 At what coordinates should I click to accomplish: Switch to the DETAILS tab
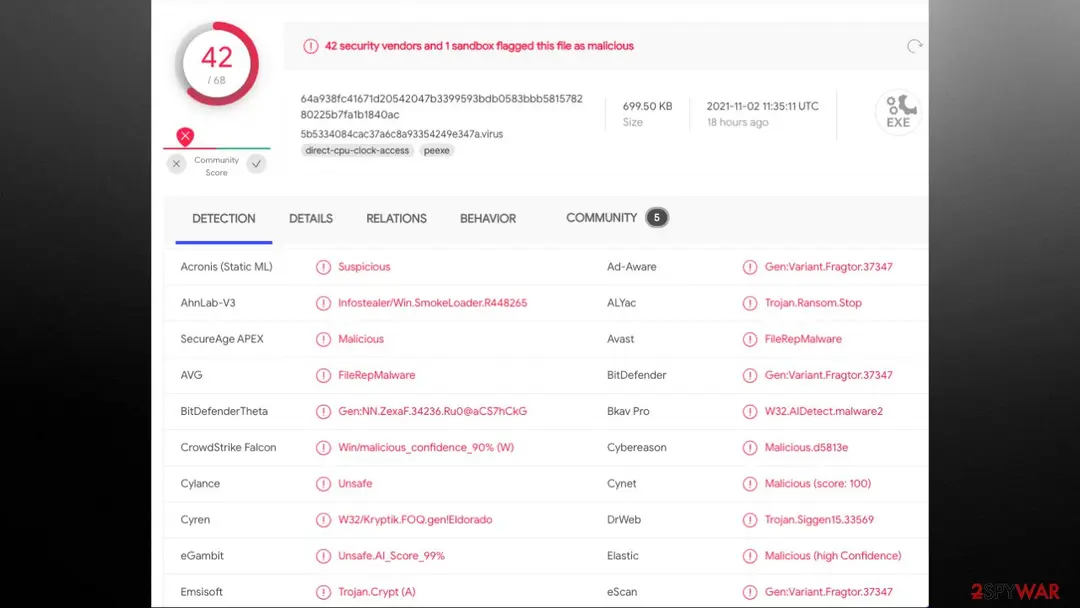coord(311,219)
